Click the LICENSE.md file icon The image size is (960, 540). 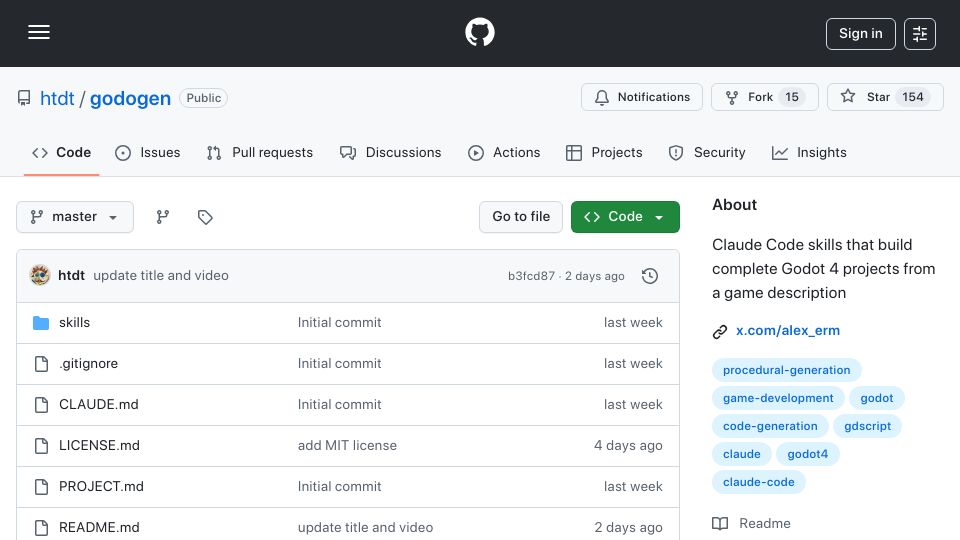click(41, 446)
